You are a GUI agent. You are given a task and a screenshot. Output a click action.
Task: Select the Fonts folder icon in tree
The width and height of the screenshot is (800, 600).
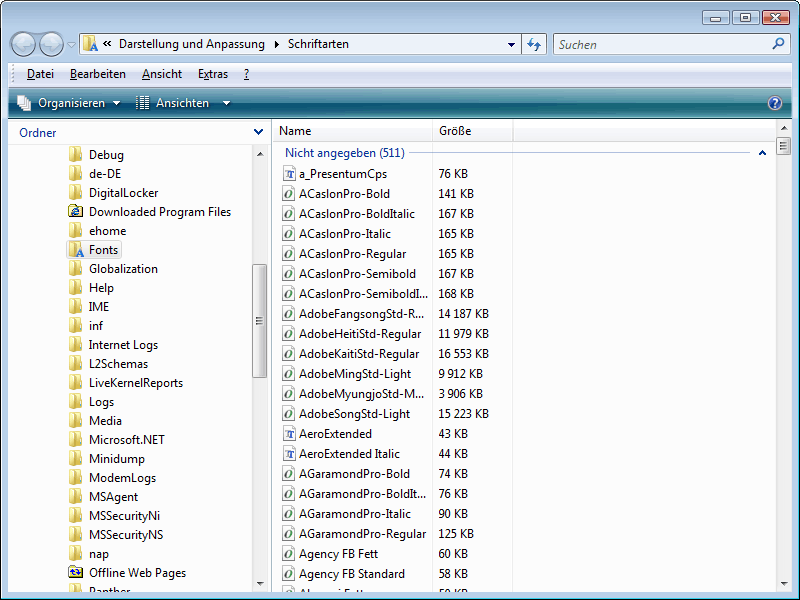(75, 250)
